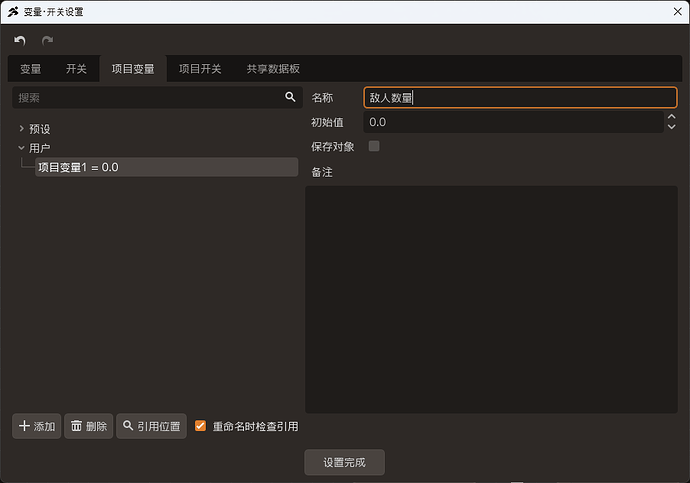Screen dimensions: 690x483
Task: Click the 删除 button
Action: click(88, 426)
